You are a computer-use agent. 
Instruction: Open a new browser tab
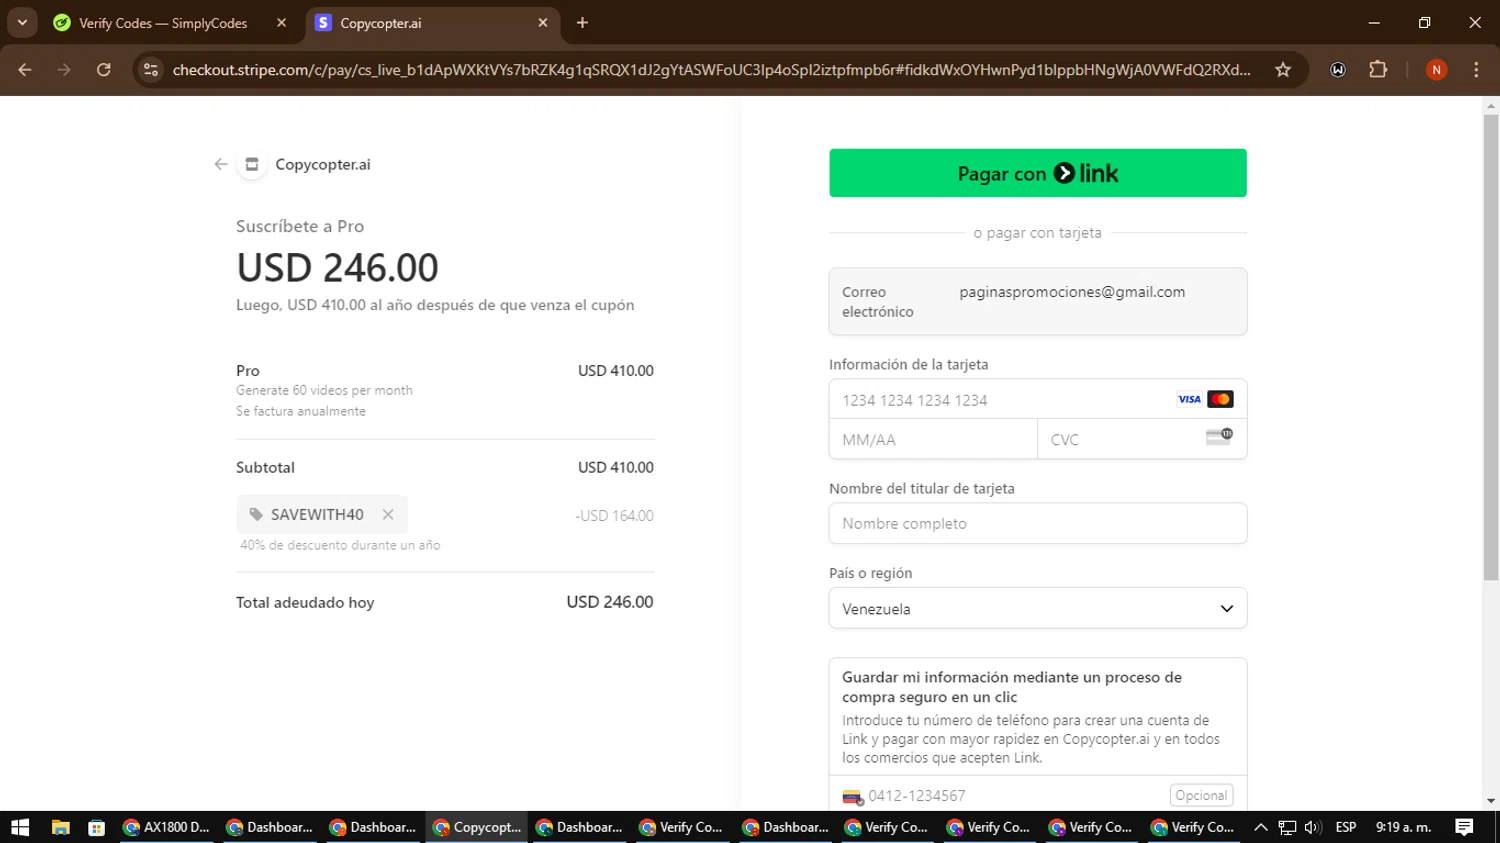[x=582, y=23]
